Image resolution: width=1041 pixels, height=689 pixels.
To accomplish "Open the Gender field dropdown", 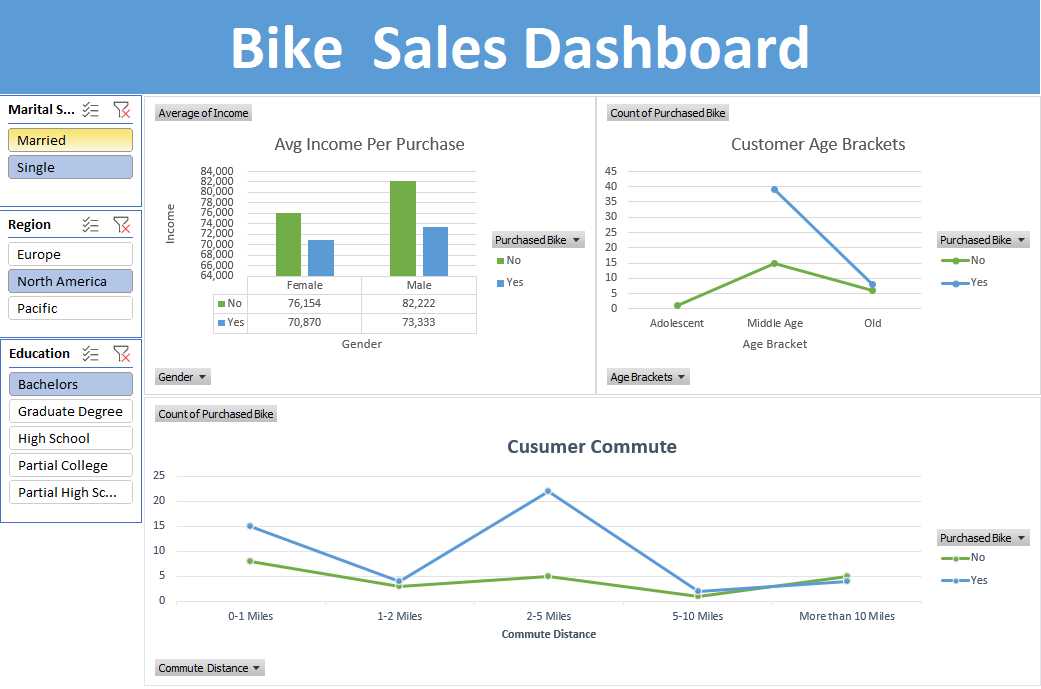I will point(183,377).
